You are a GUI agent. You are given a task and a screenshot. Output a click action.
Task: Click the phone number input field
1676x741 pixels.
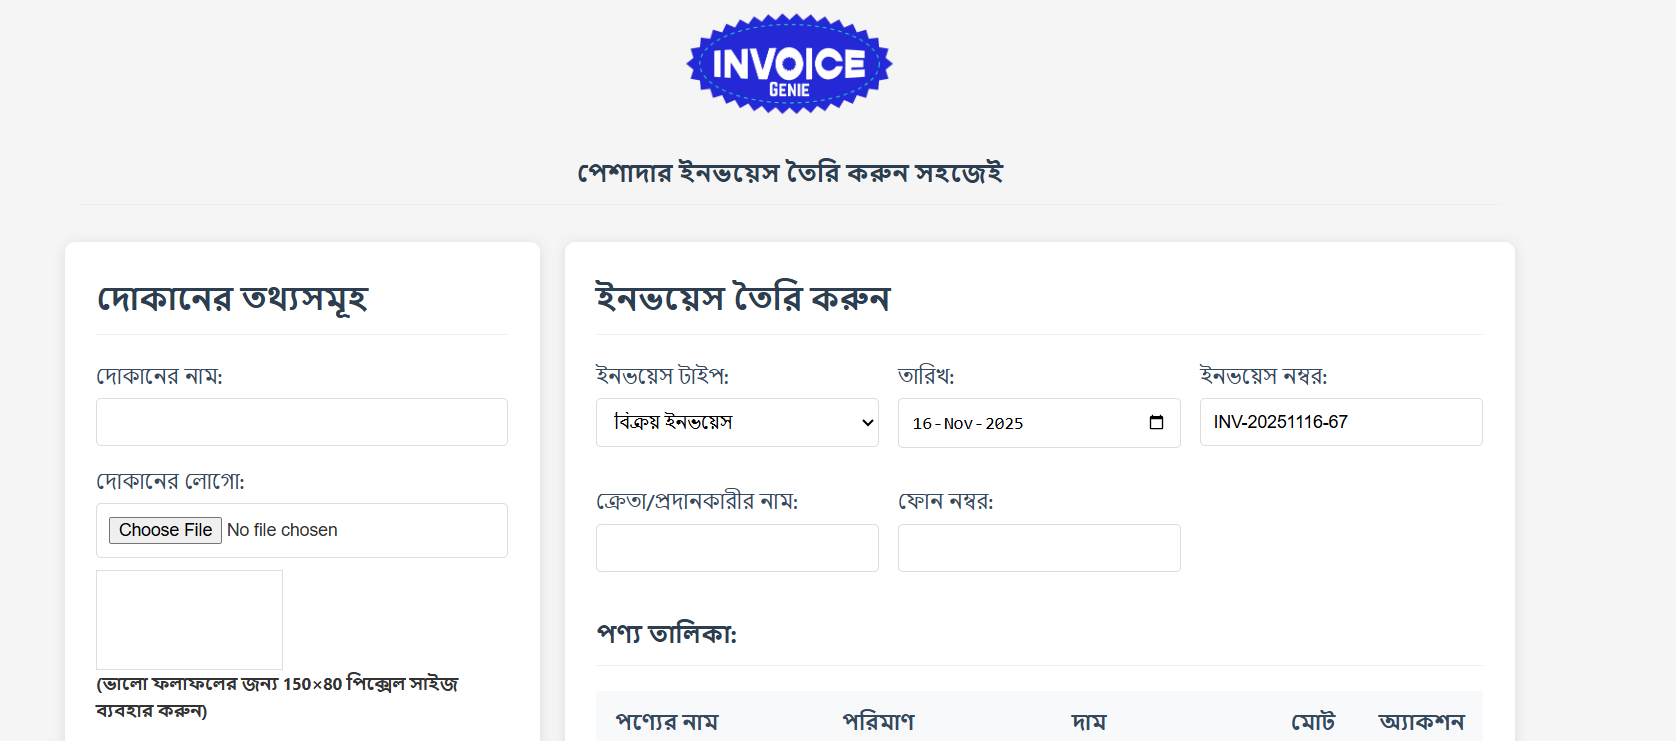(x=1039, y=548)
